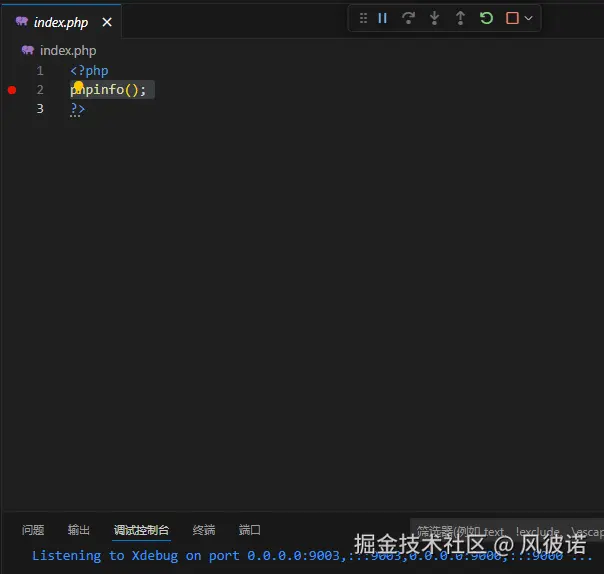Image resolution: width=604 pixels, height=574 pixels.
Task: Click the phpinfo(); code line
Action: click(108, 90)
